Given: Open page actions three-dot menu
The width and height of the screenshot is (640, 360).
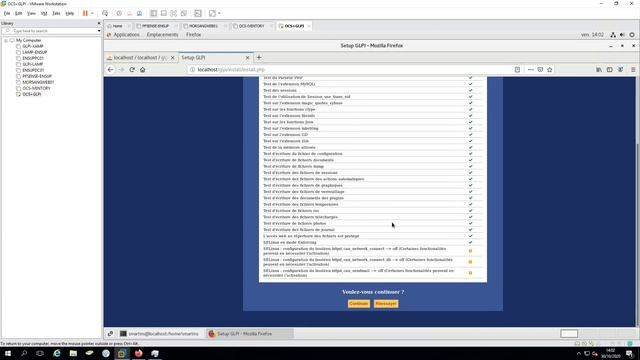Looking at the screenshot, I should point(531,70).
